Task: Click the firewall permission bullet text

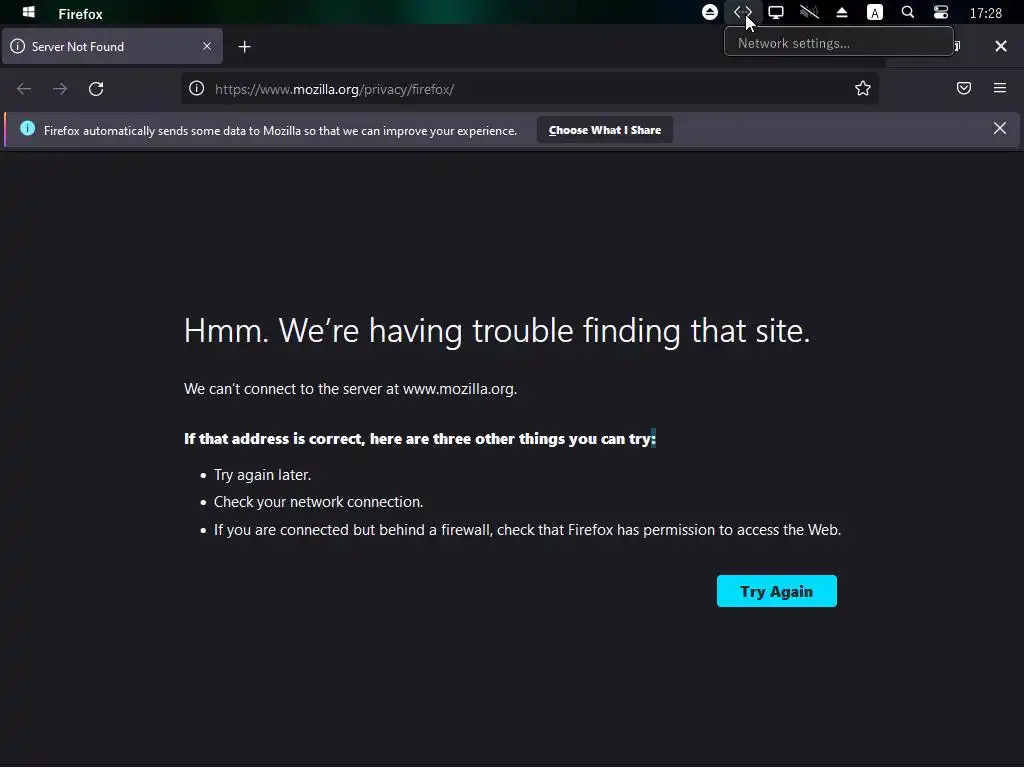Action: 528,530
